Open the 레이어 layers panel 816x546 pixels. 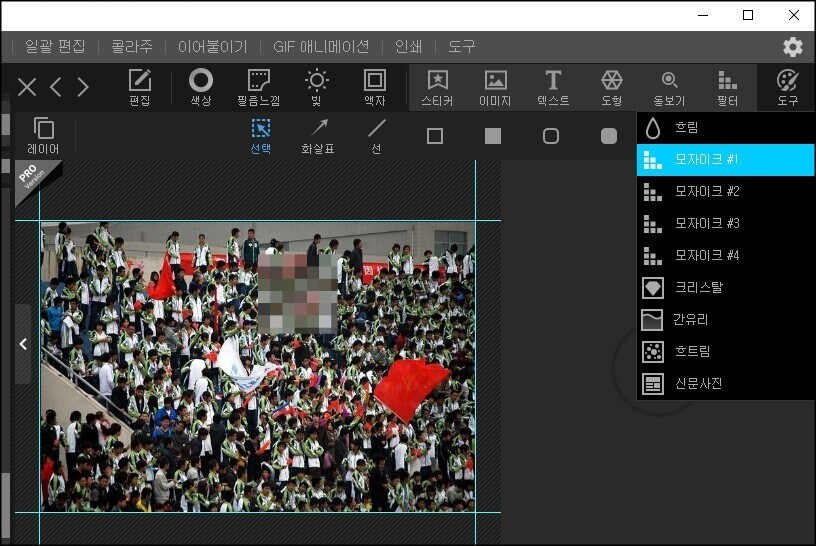[43, 135]
